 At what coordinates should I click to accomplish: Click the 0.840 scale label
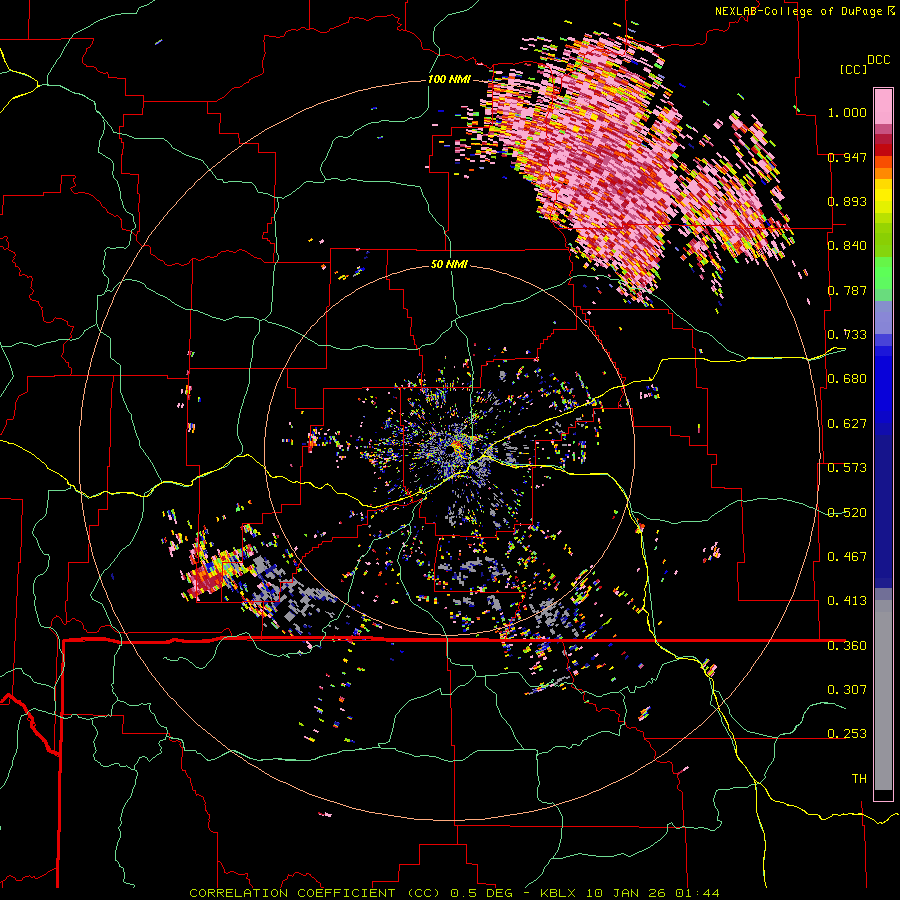pos(847,246)
